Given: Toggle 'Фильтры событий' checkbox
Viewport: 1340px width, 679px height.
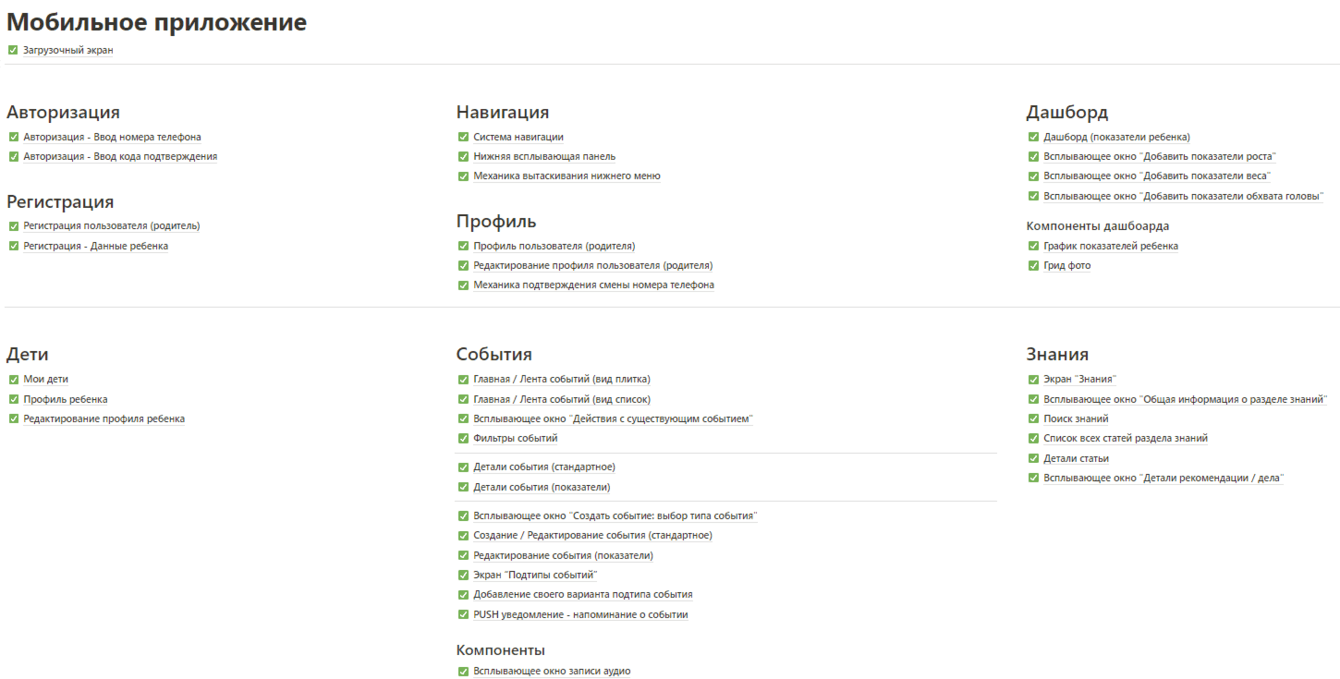Looking at the screenshot, I should (463, 438).
